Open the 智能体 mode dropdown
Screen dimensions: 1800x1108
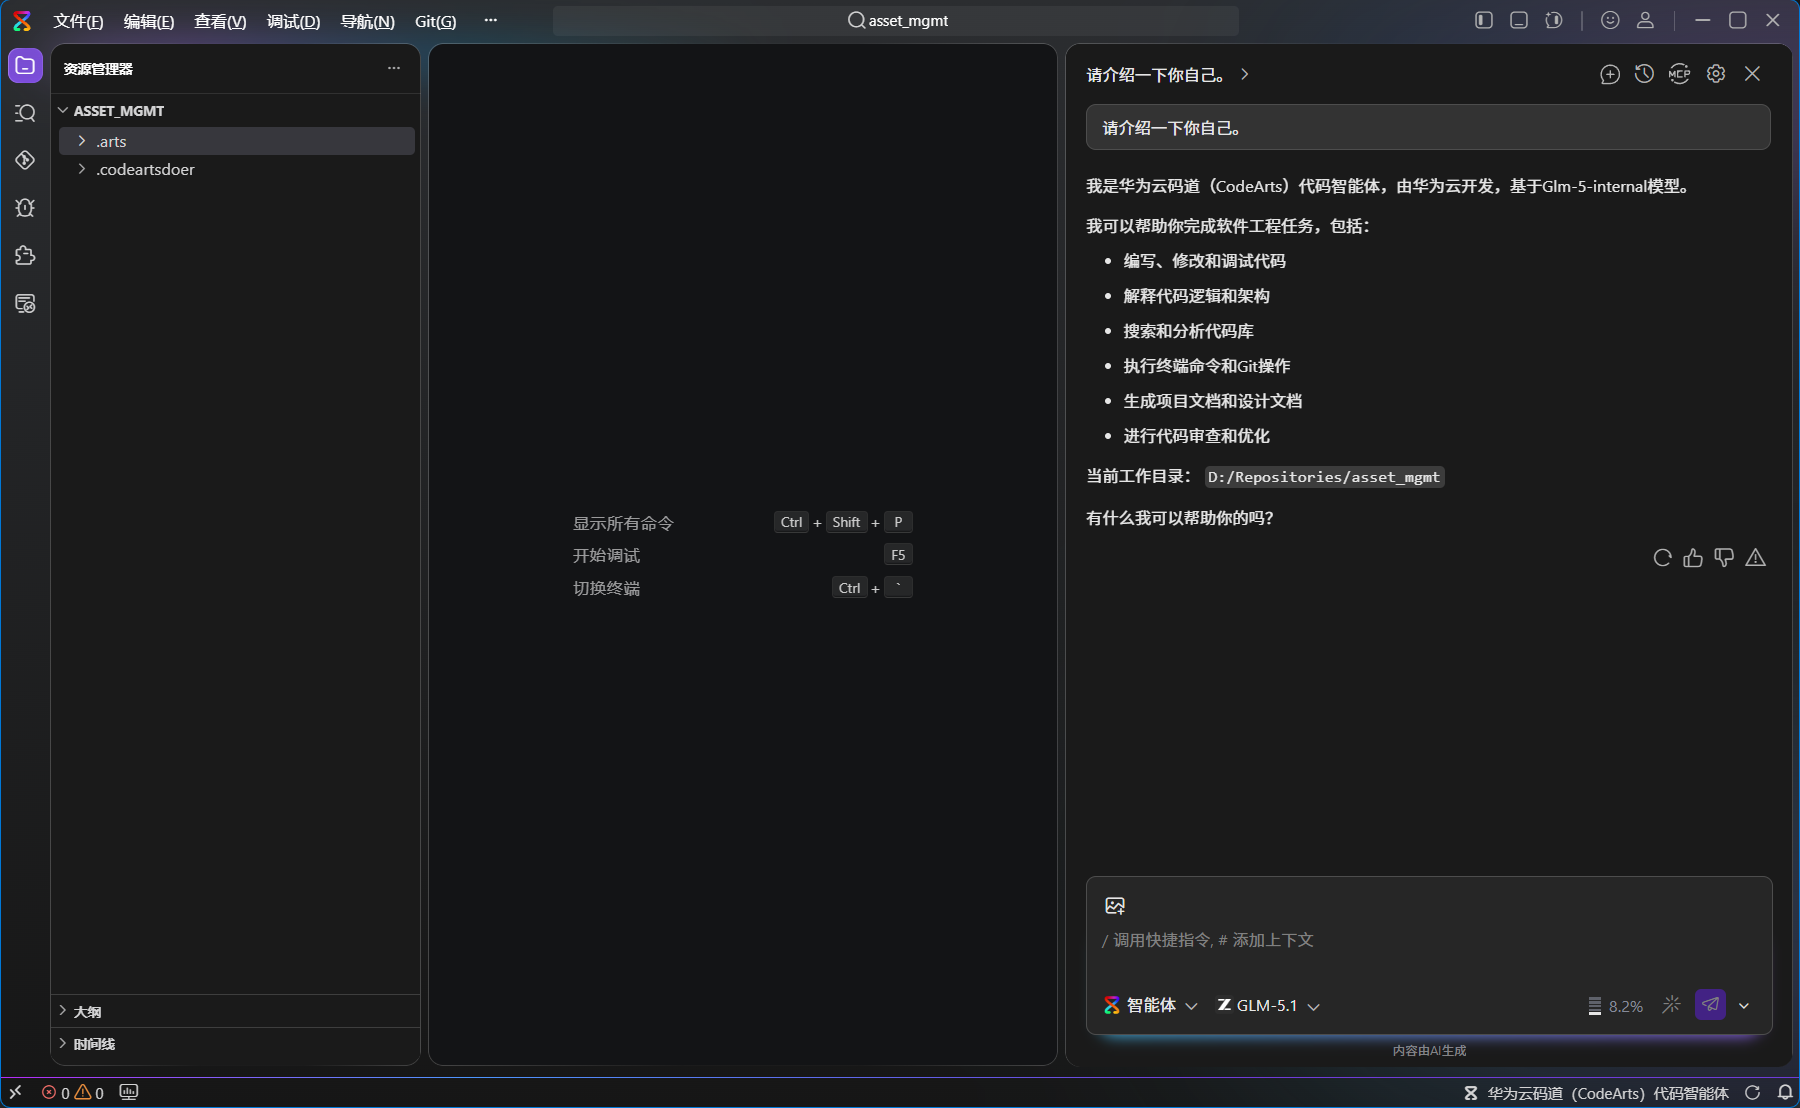tap(1150, 1005)
